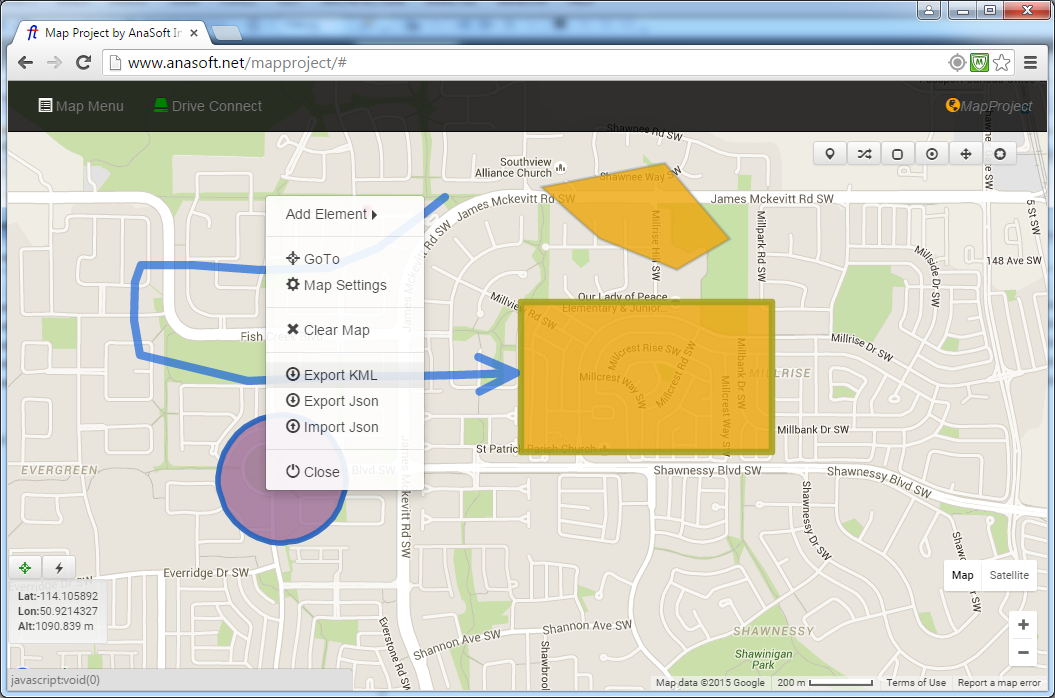
Task: Click the Lat:-114.105892 readout
Action: (x=58, y=596)
